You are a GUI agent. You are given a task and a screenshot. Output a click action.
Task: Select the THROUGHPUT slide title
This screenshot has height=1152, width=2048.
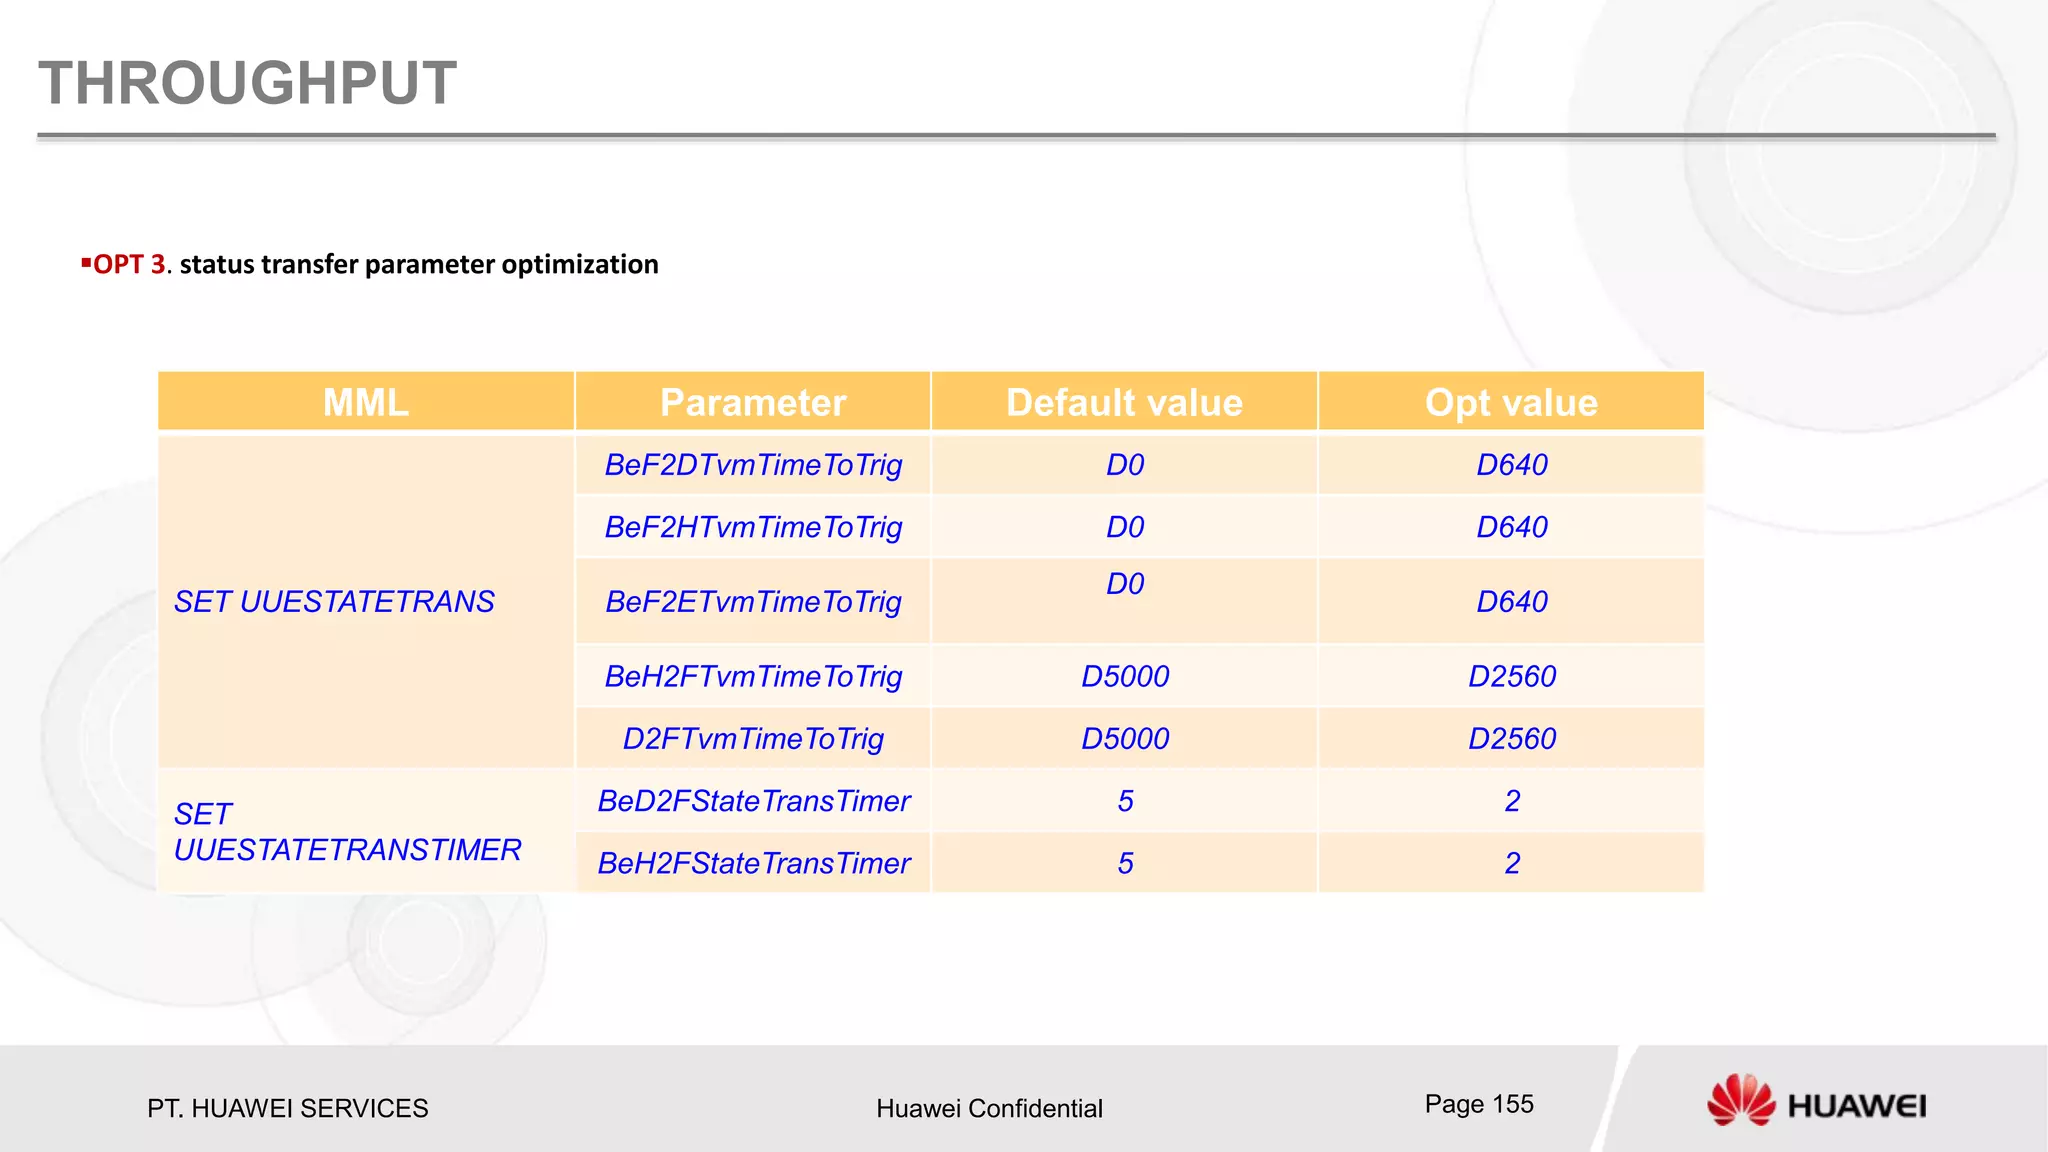(247, 83)
